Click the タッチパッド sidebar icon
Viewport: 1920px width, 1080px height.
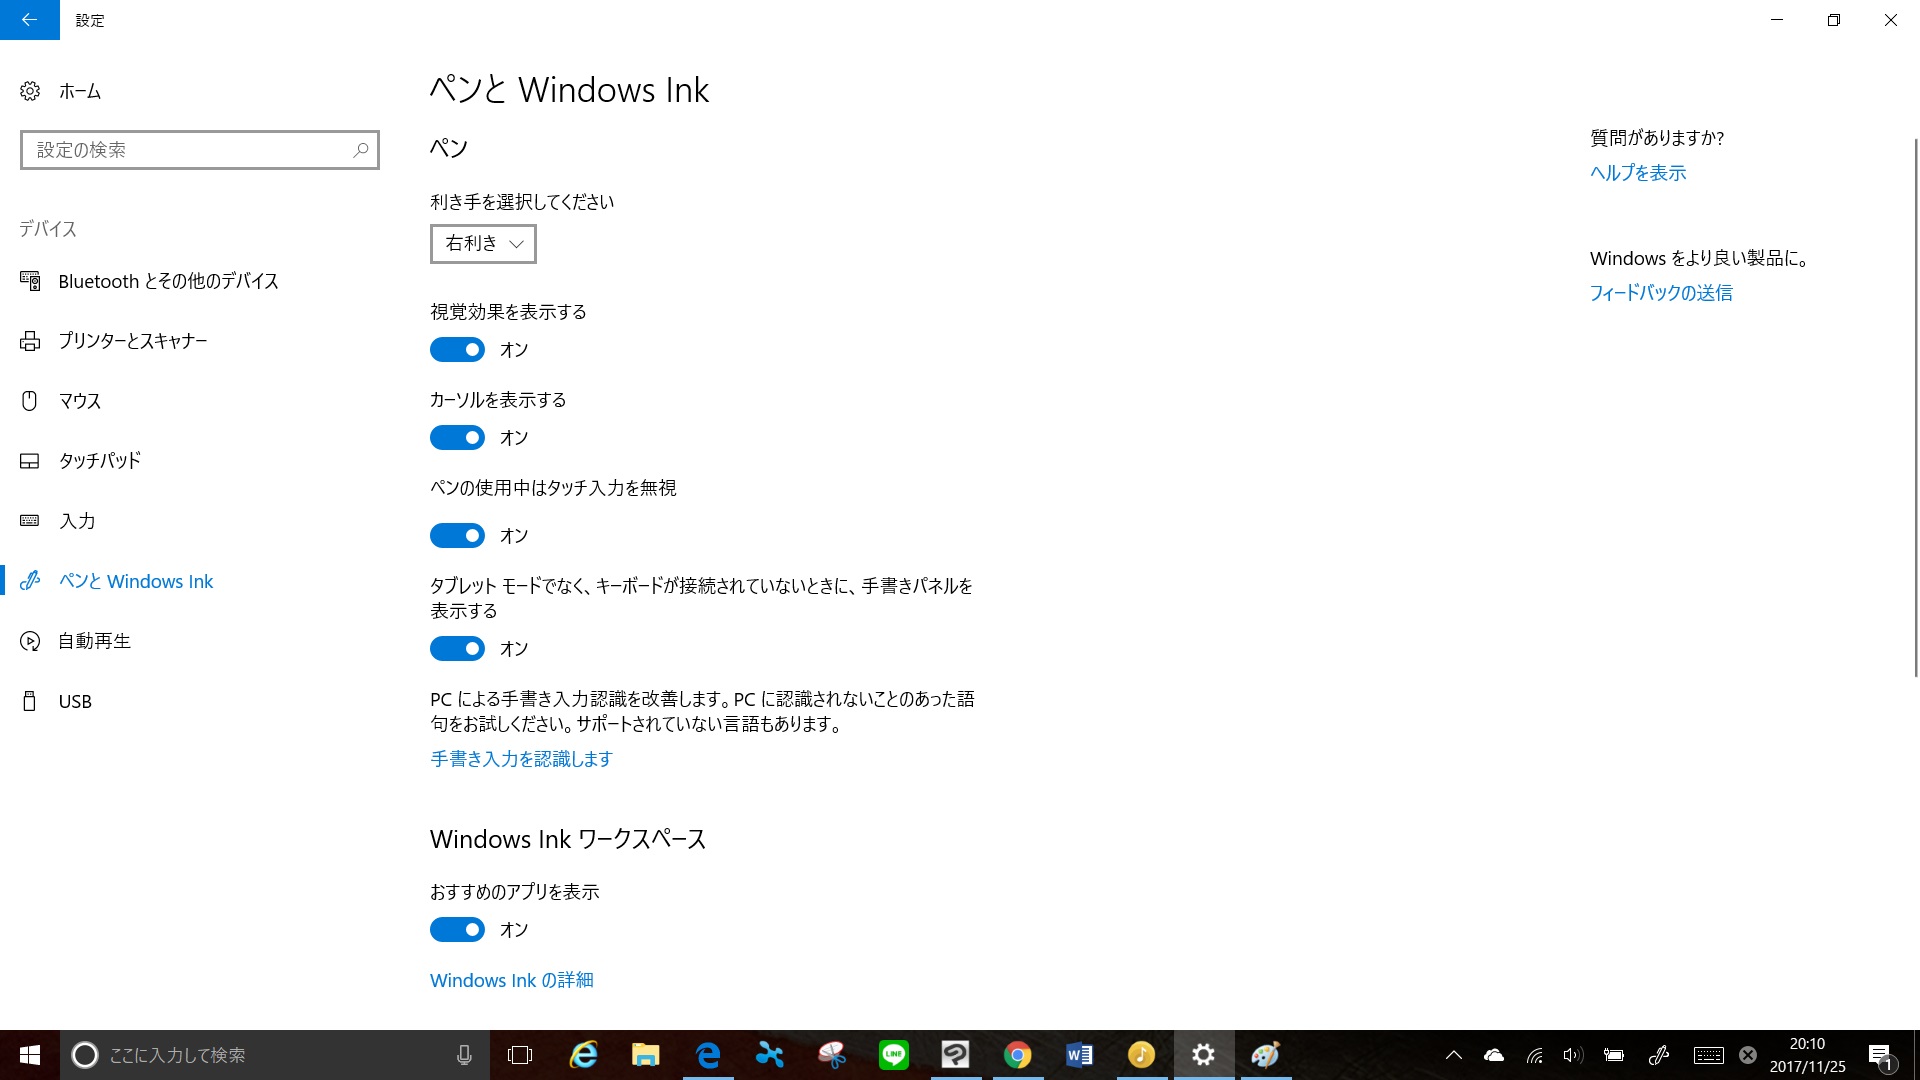[30, 461]
